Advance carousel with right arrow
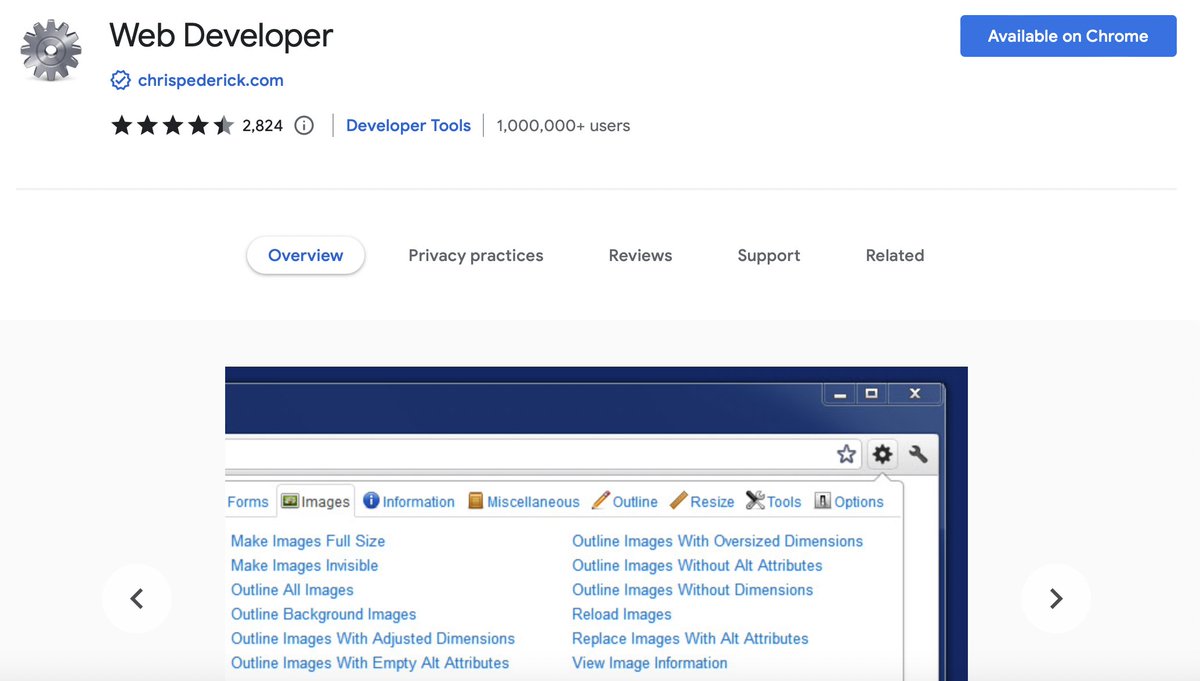 point(1056,598)
